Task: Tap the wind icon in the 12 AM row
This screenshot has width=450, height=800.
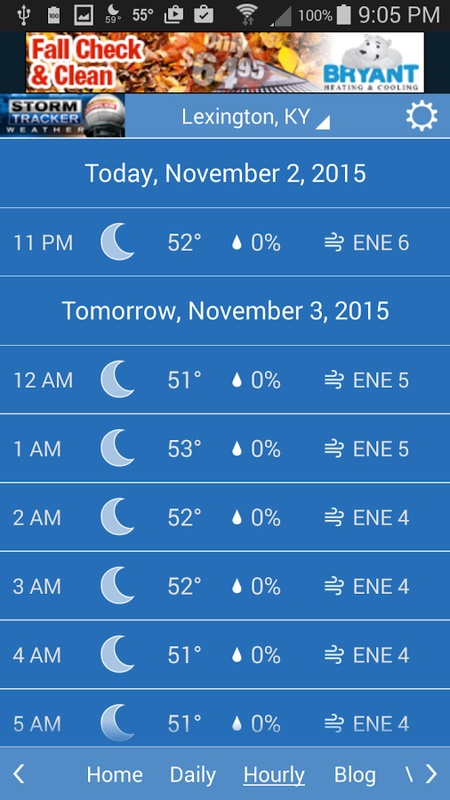Action: point(334,381)
